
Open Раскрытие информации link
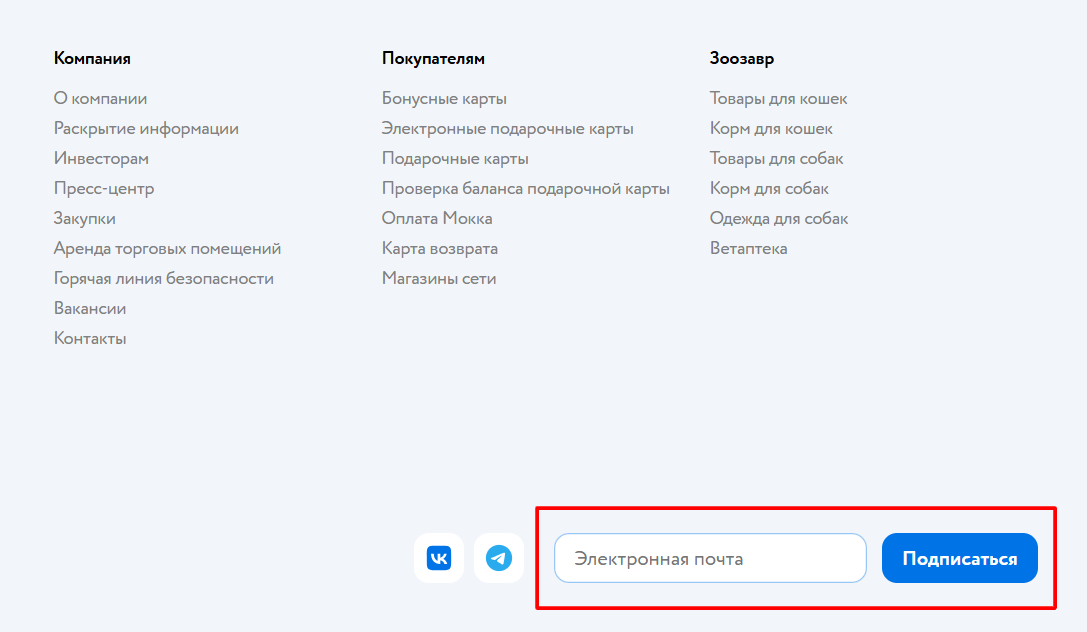pos(146,128)
